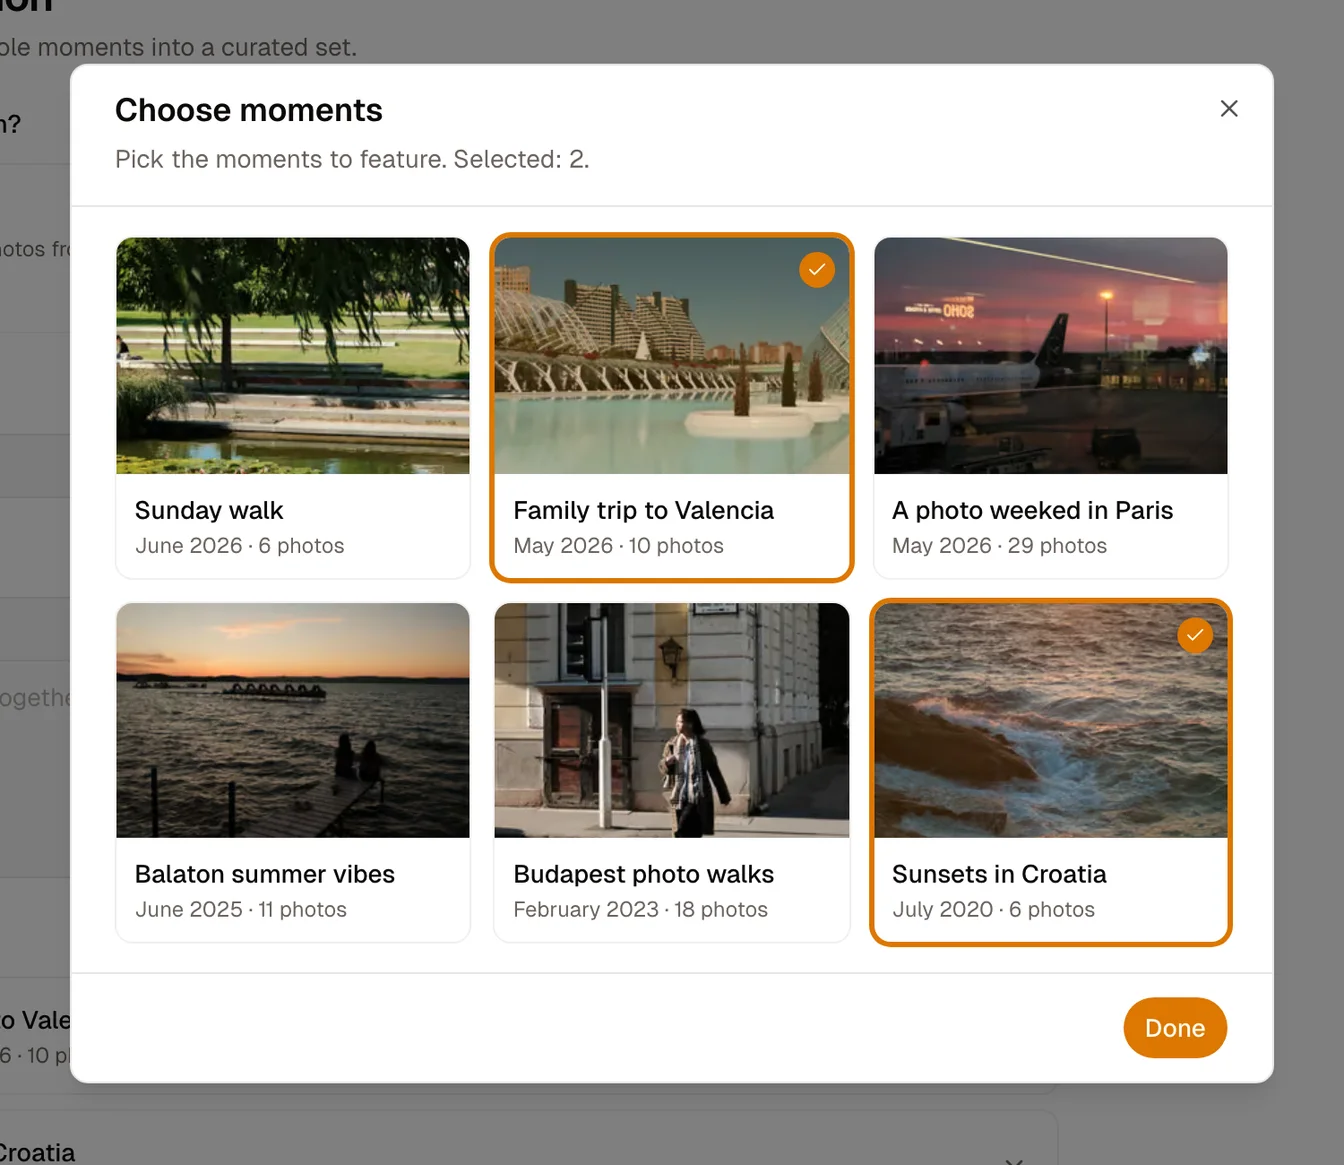Click the Done button
1344x1165 pixels.
coord(1175,1028)
